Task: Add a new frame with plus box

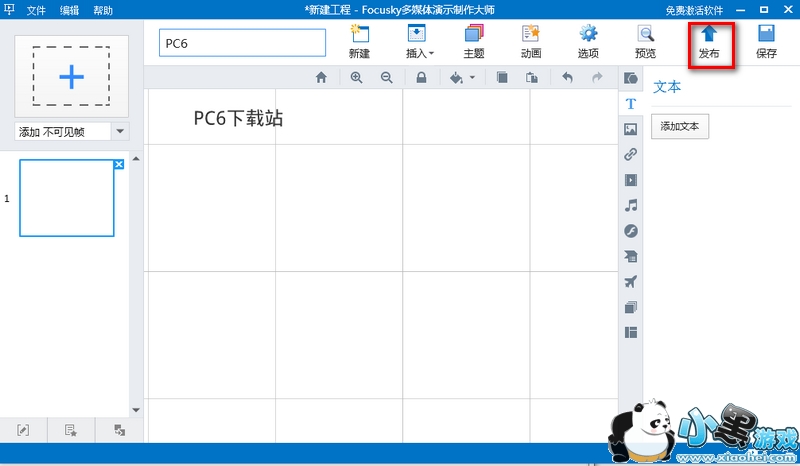Action: (x=71, y=76)
